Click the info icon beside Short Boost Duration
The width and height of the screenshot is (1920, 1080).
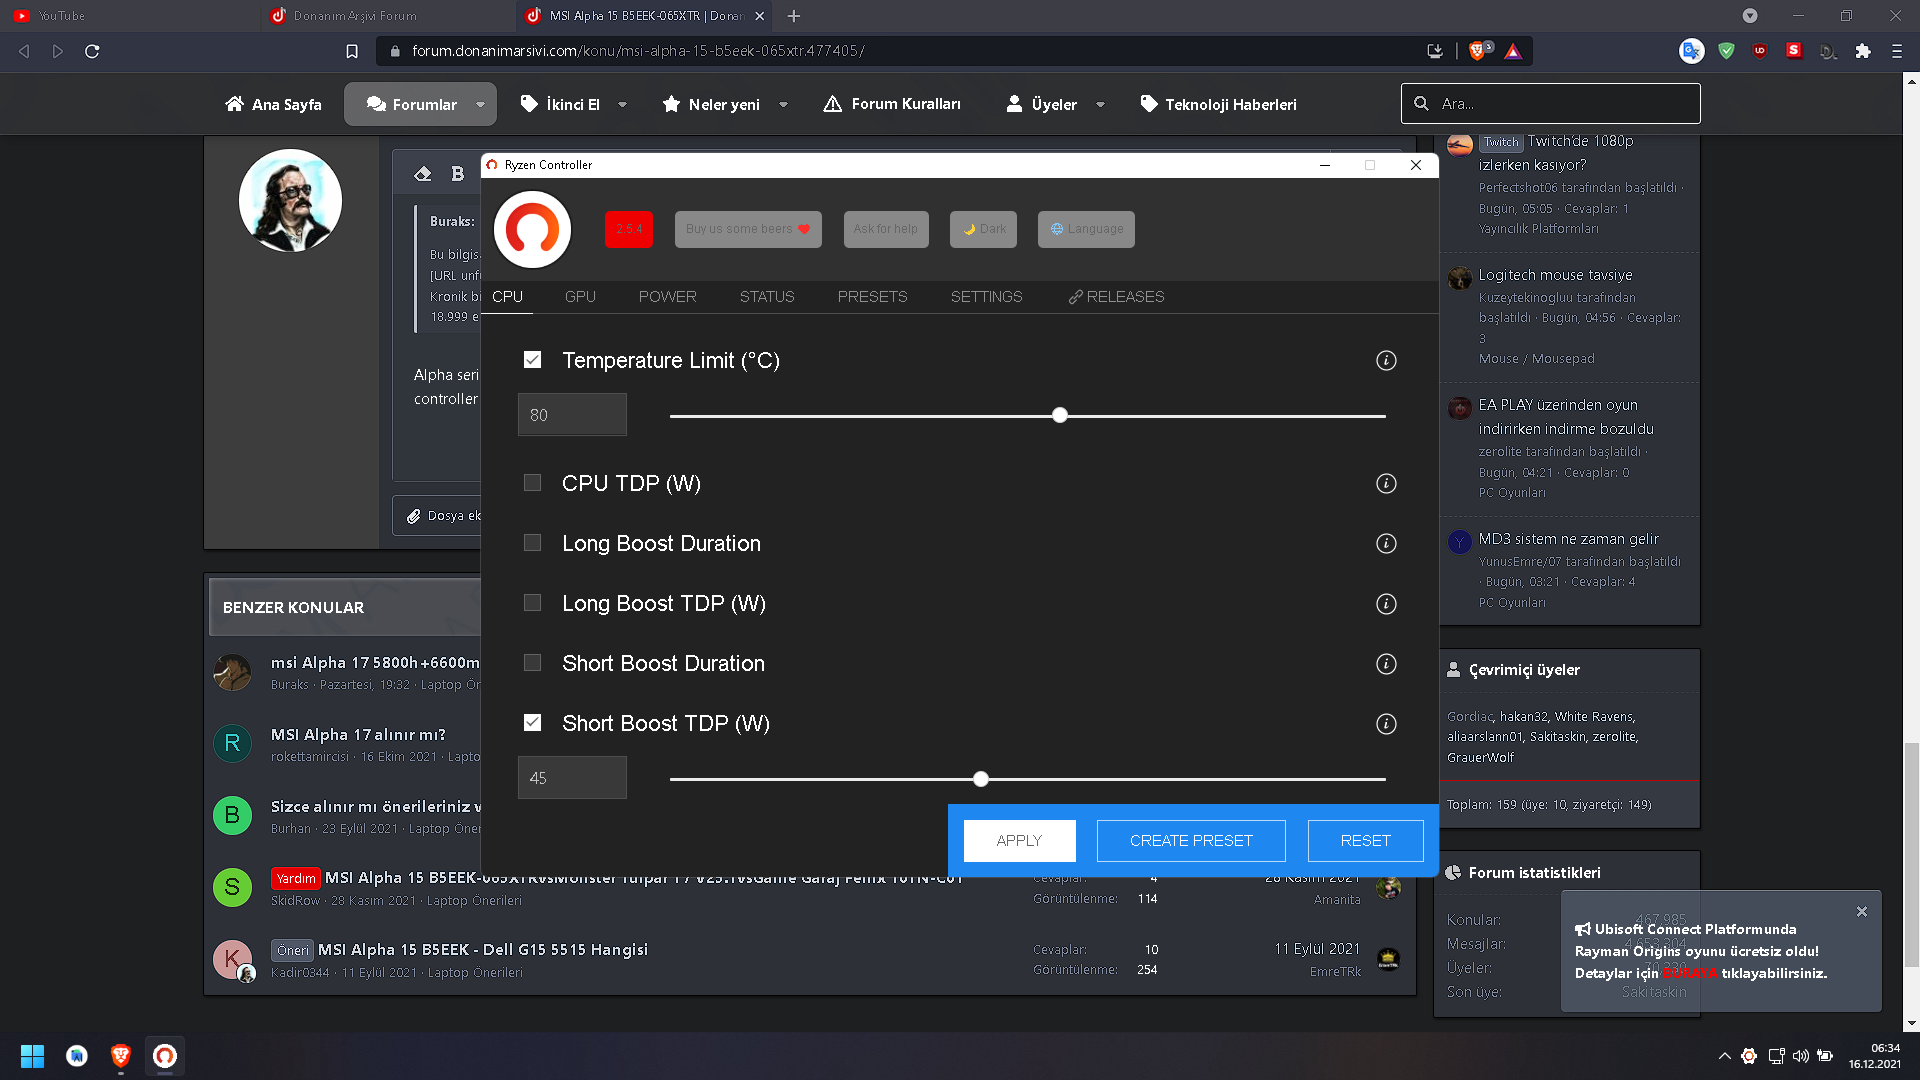(1386, 664)
